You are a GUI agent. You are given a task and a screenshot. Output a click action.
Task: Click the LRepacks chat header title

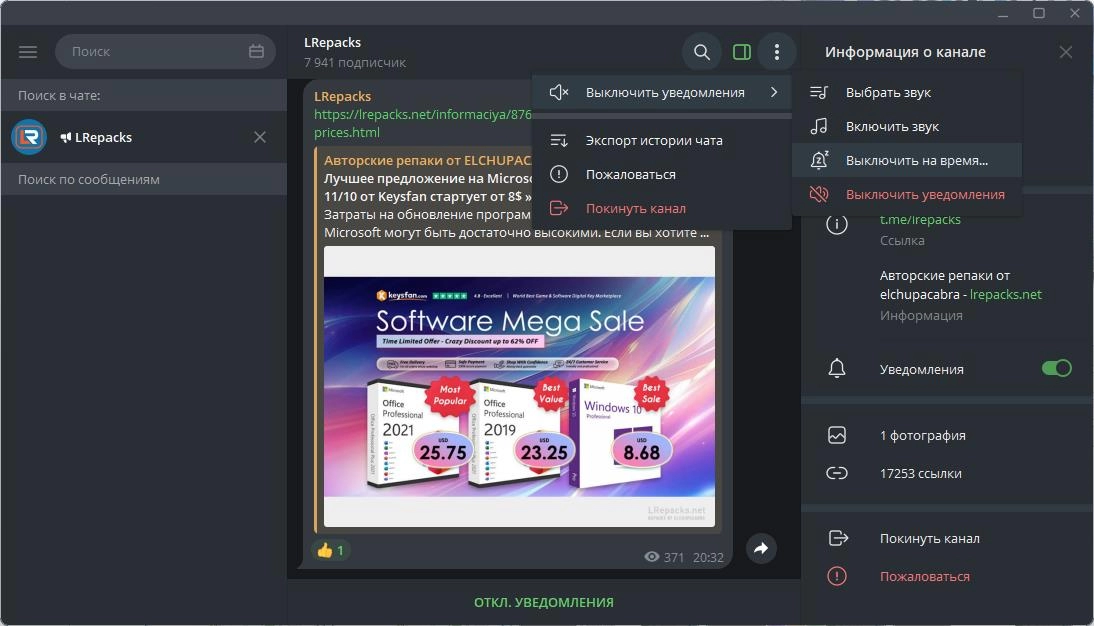click(332, 43)
